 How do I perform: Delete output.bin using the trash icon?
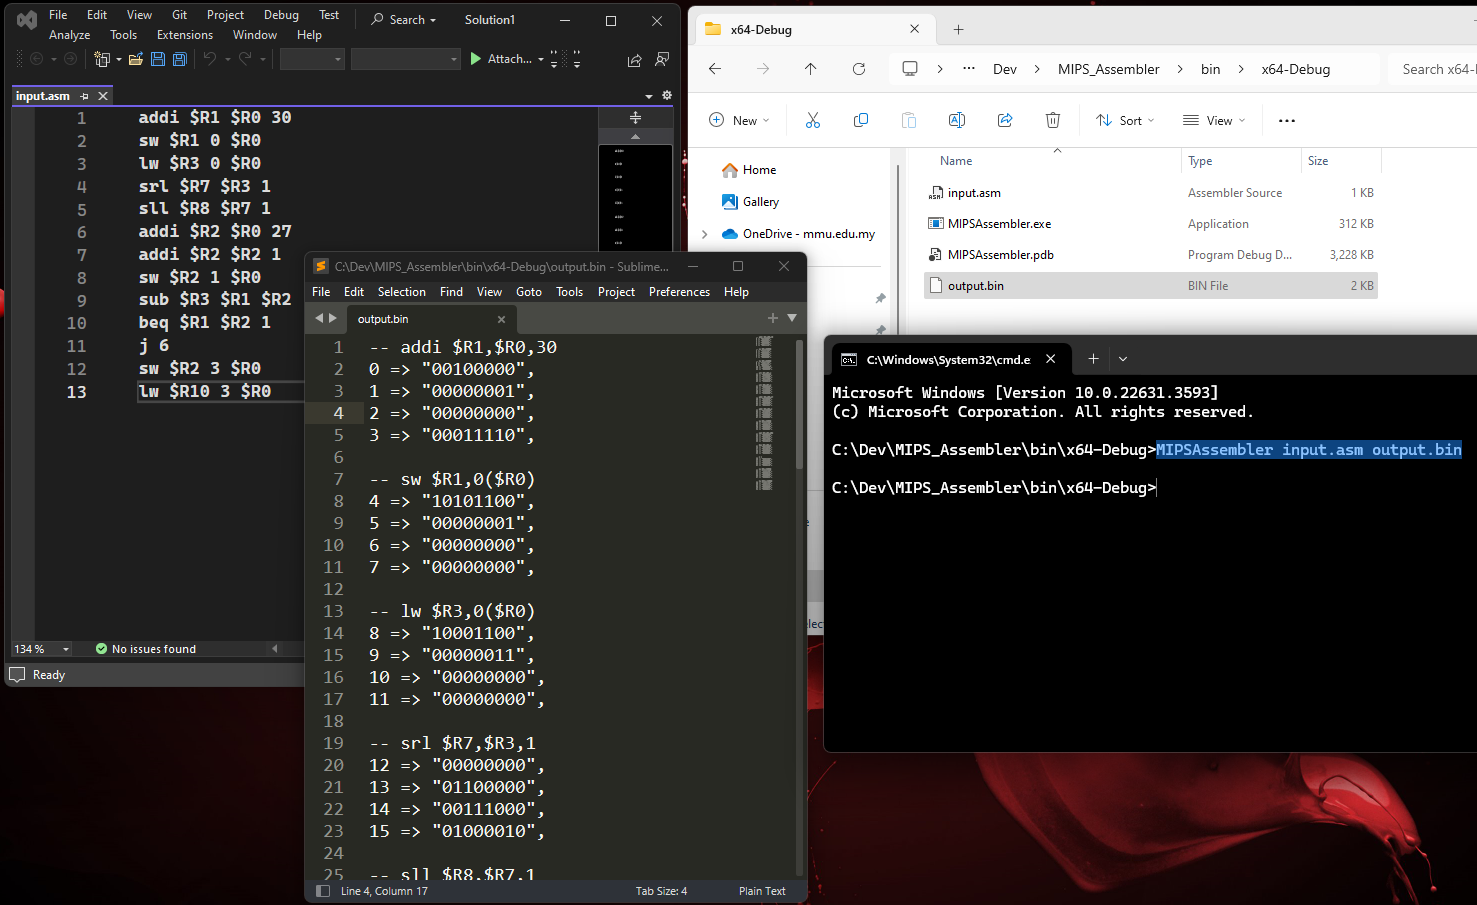(x=1053, y=120)
